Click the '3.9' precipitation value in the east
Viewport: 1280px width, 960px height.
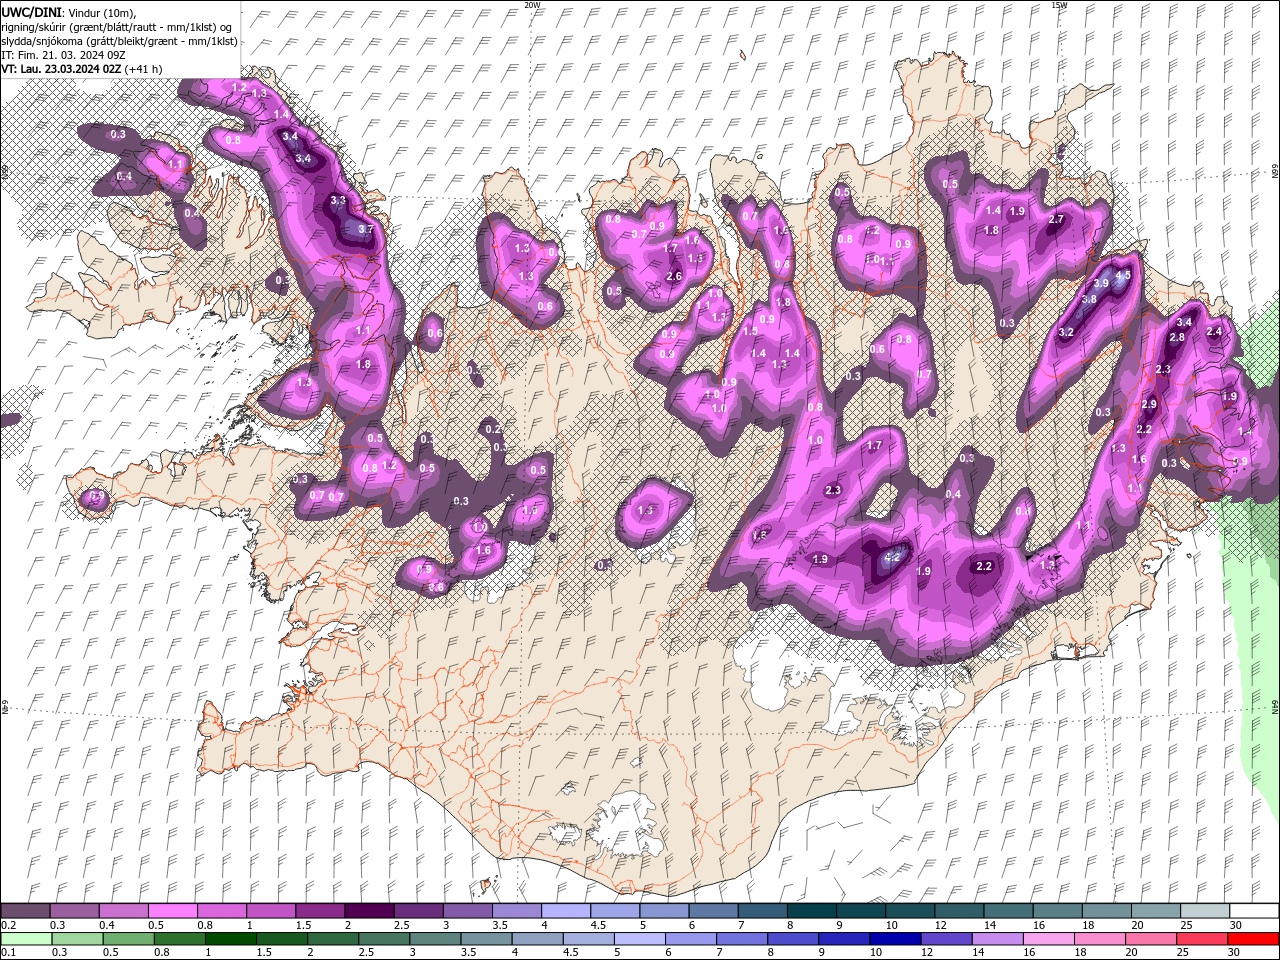1102,284
